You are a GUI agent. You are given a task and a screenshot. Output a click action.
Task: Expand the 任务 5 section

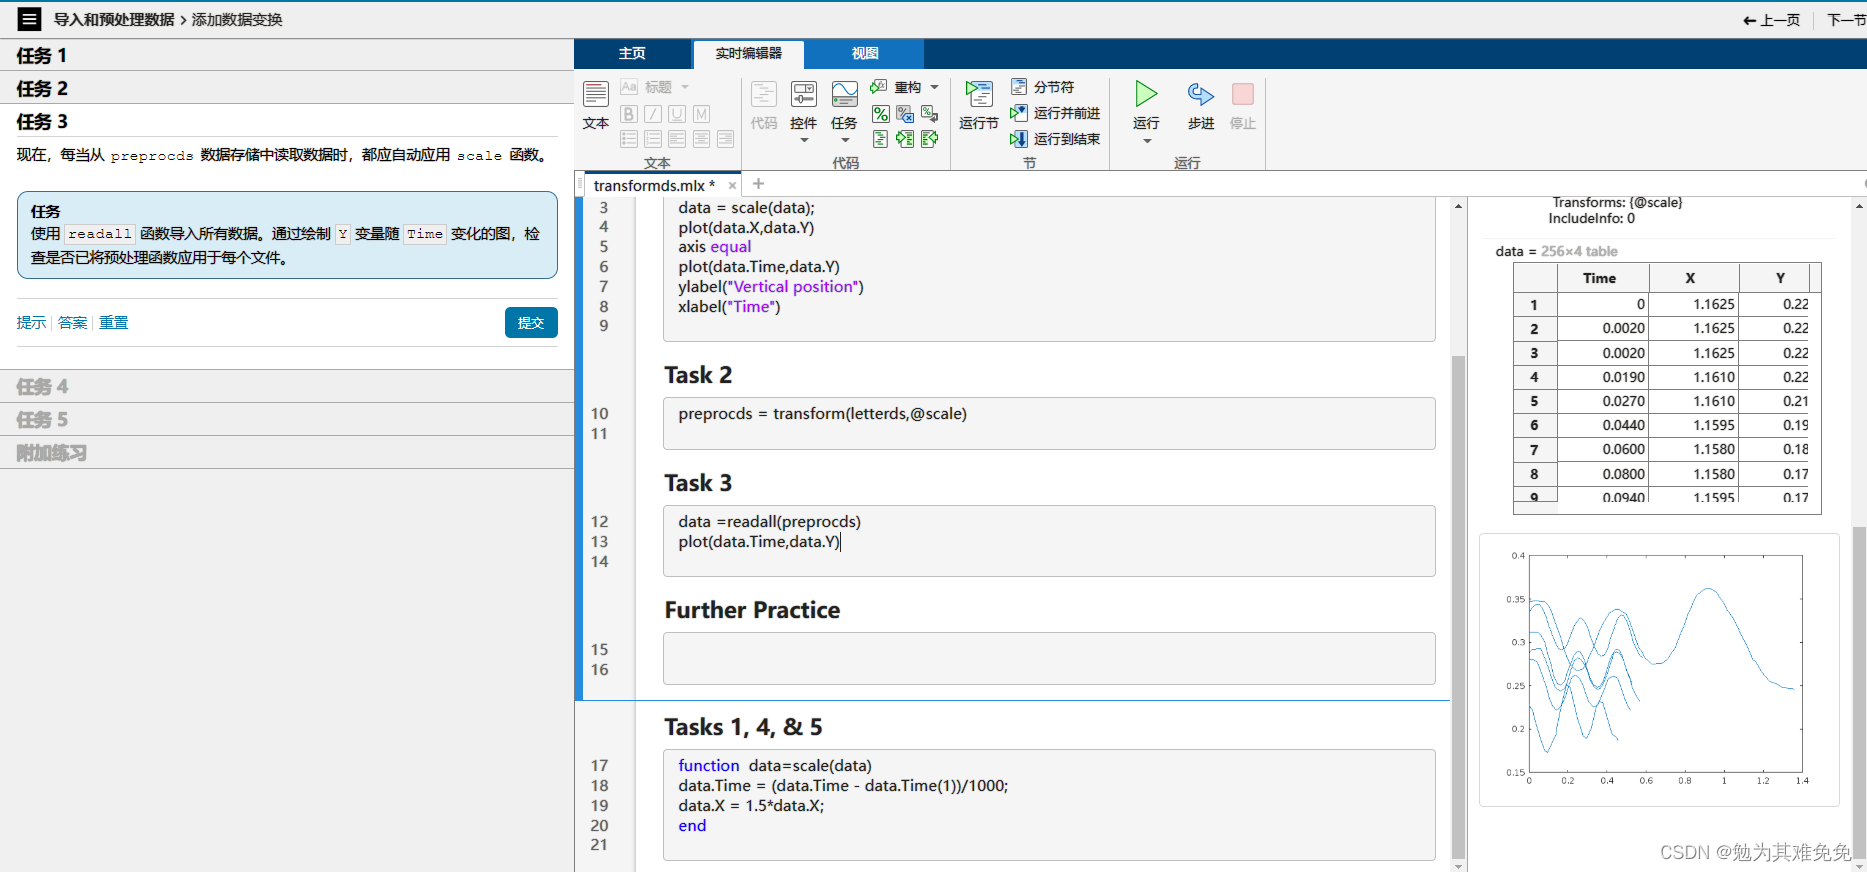[x=287, y=419]
